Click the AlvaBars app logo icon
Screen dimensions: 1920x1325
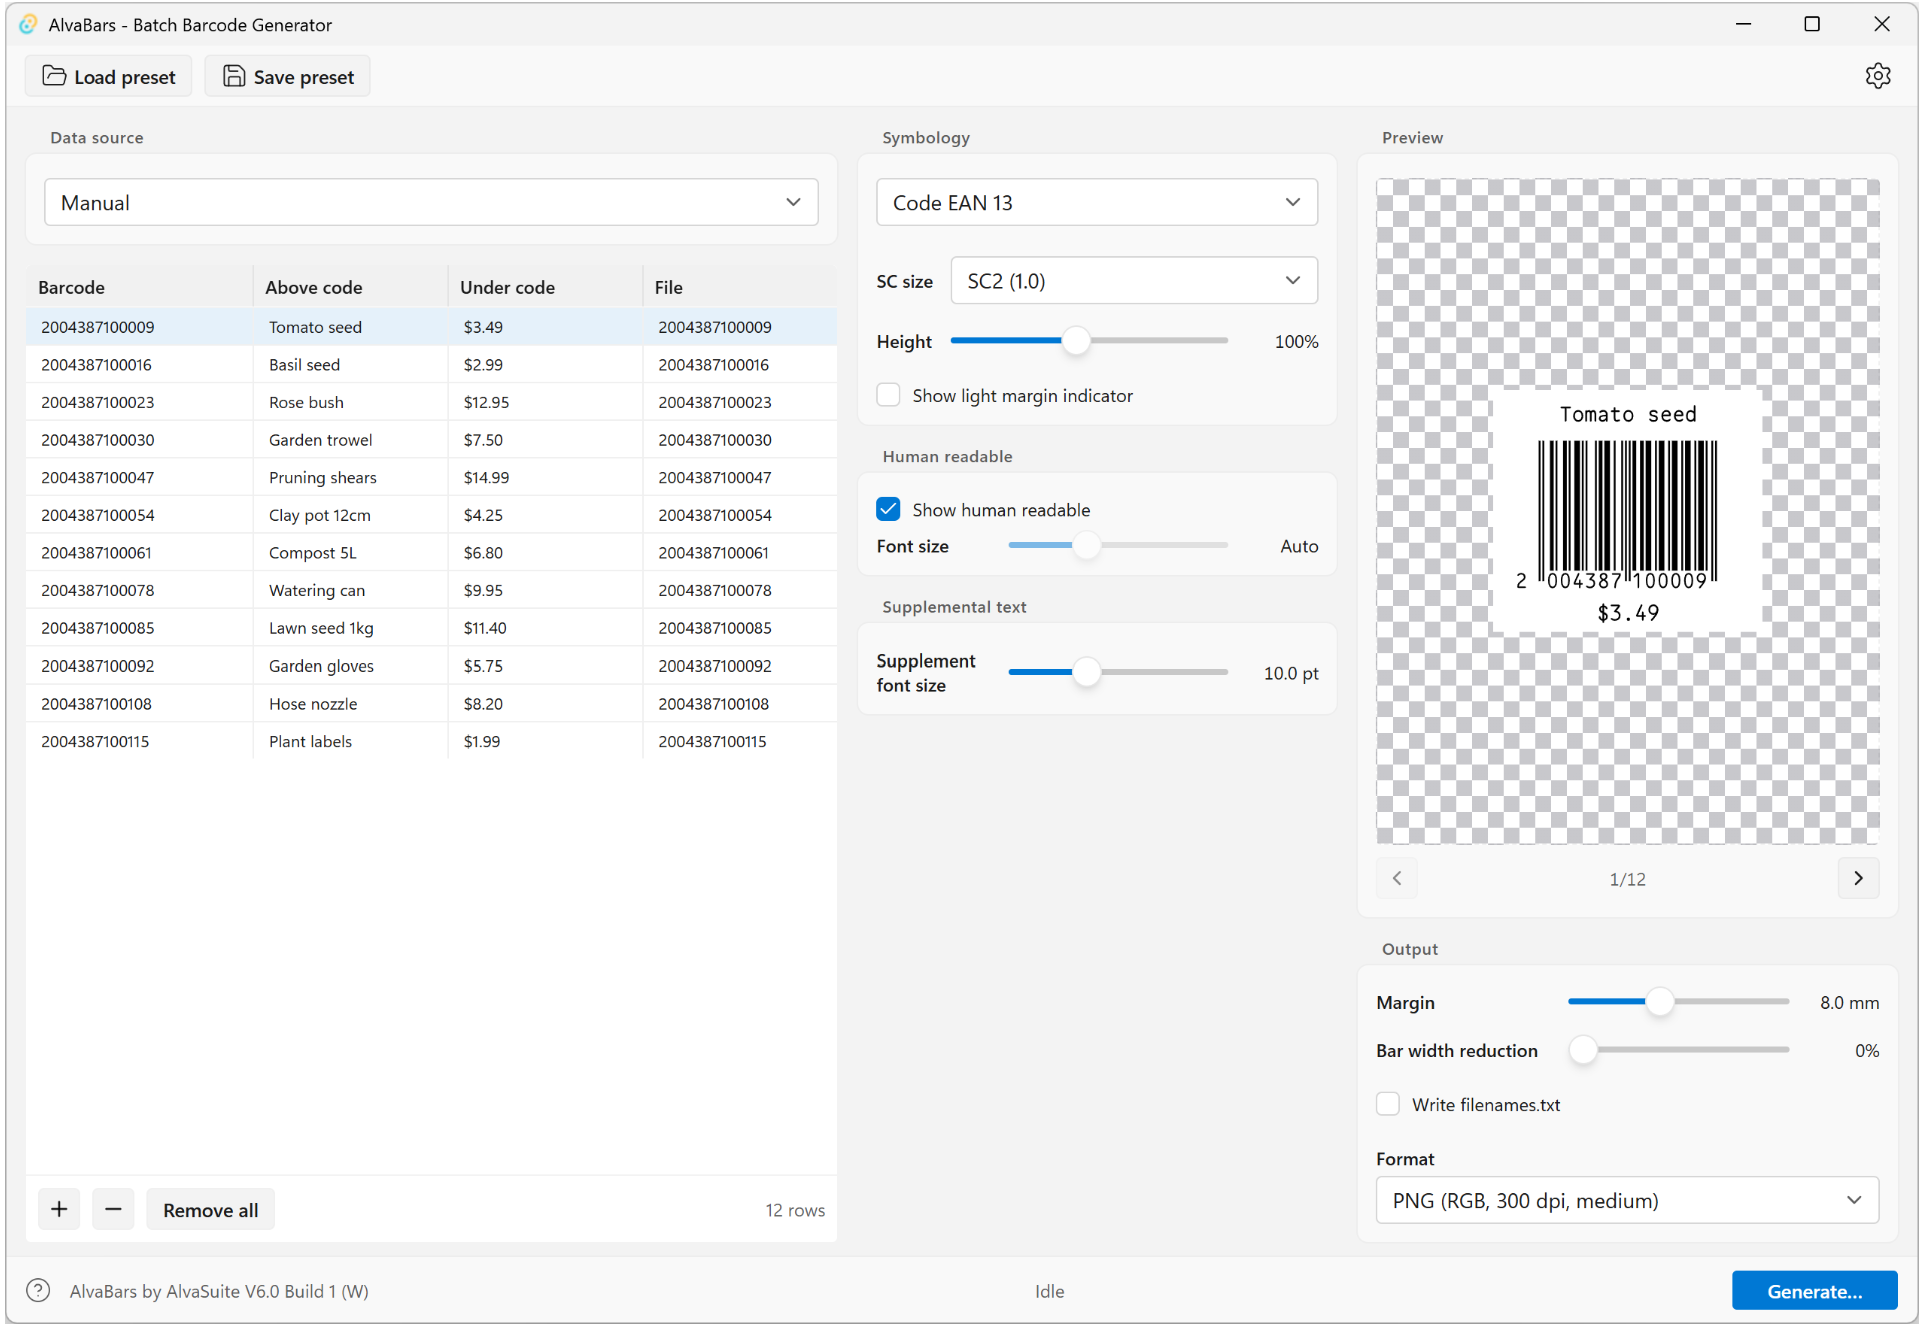tap(28, 24)
